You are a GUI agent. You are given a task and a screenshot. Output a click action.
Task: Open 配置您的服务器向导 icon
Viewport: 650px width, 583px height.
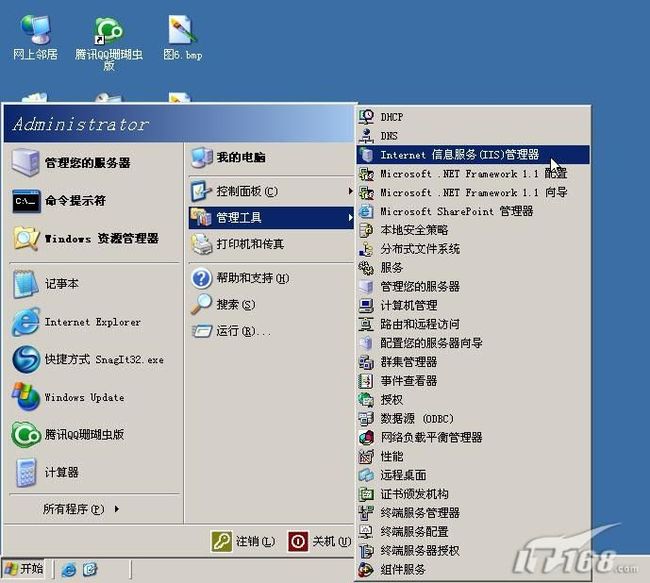[x=366, y=343]
